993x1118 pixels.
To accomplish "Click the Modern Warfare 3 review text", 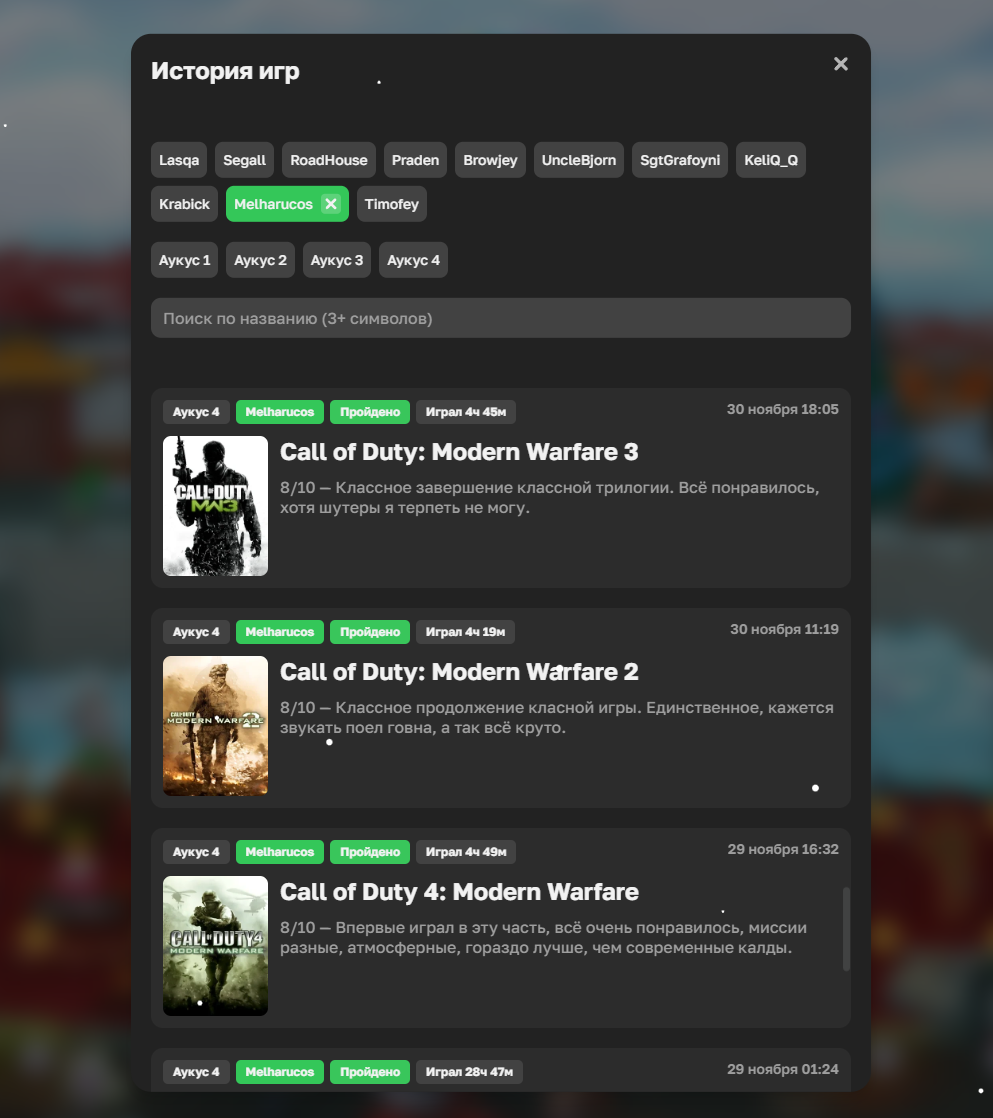I will coord(550,498).
